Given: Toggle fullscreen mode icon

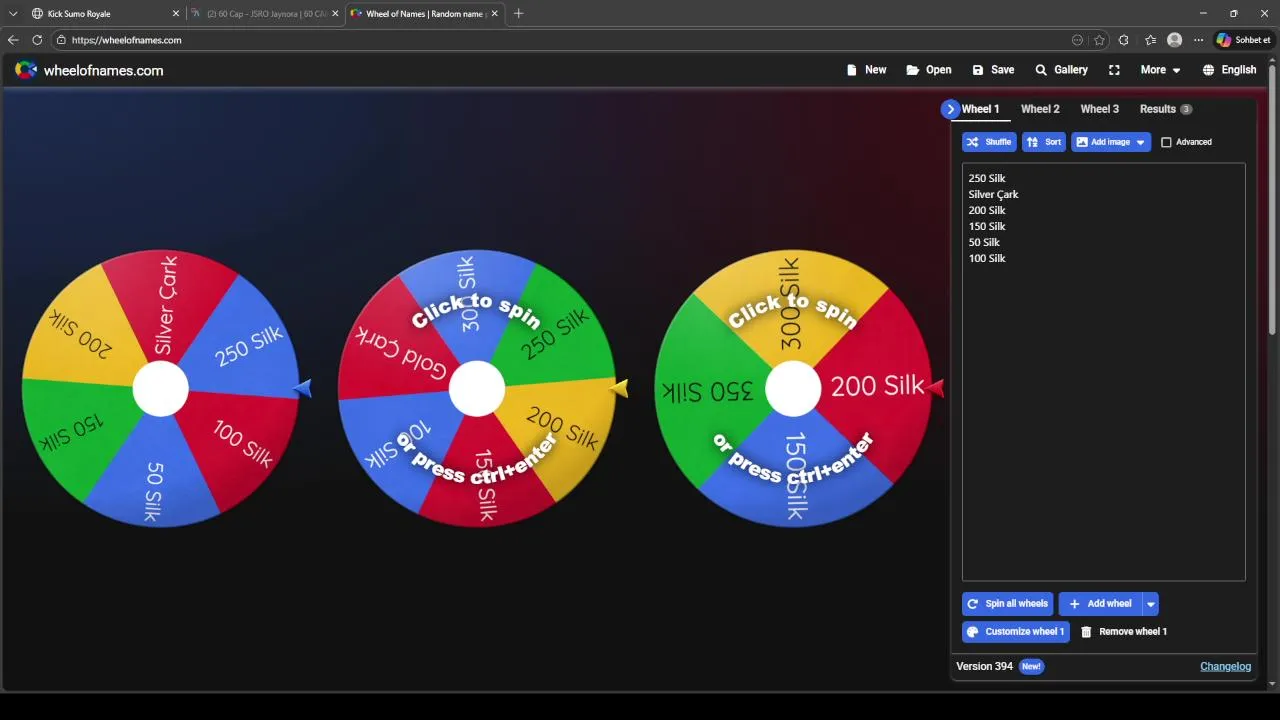Looking at the screenshot, I should coord(1114,70).
